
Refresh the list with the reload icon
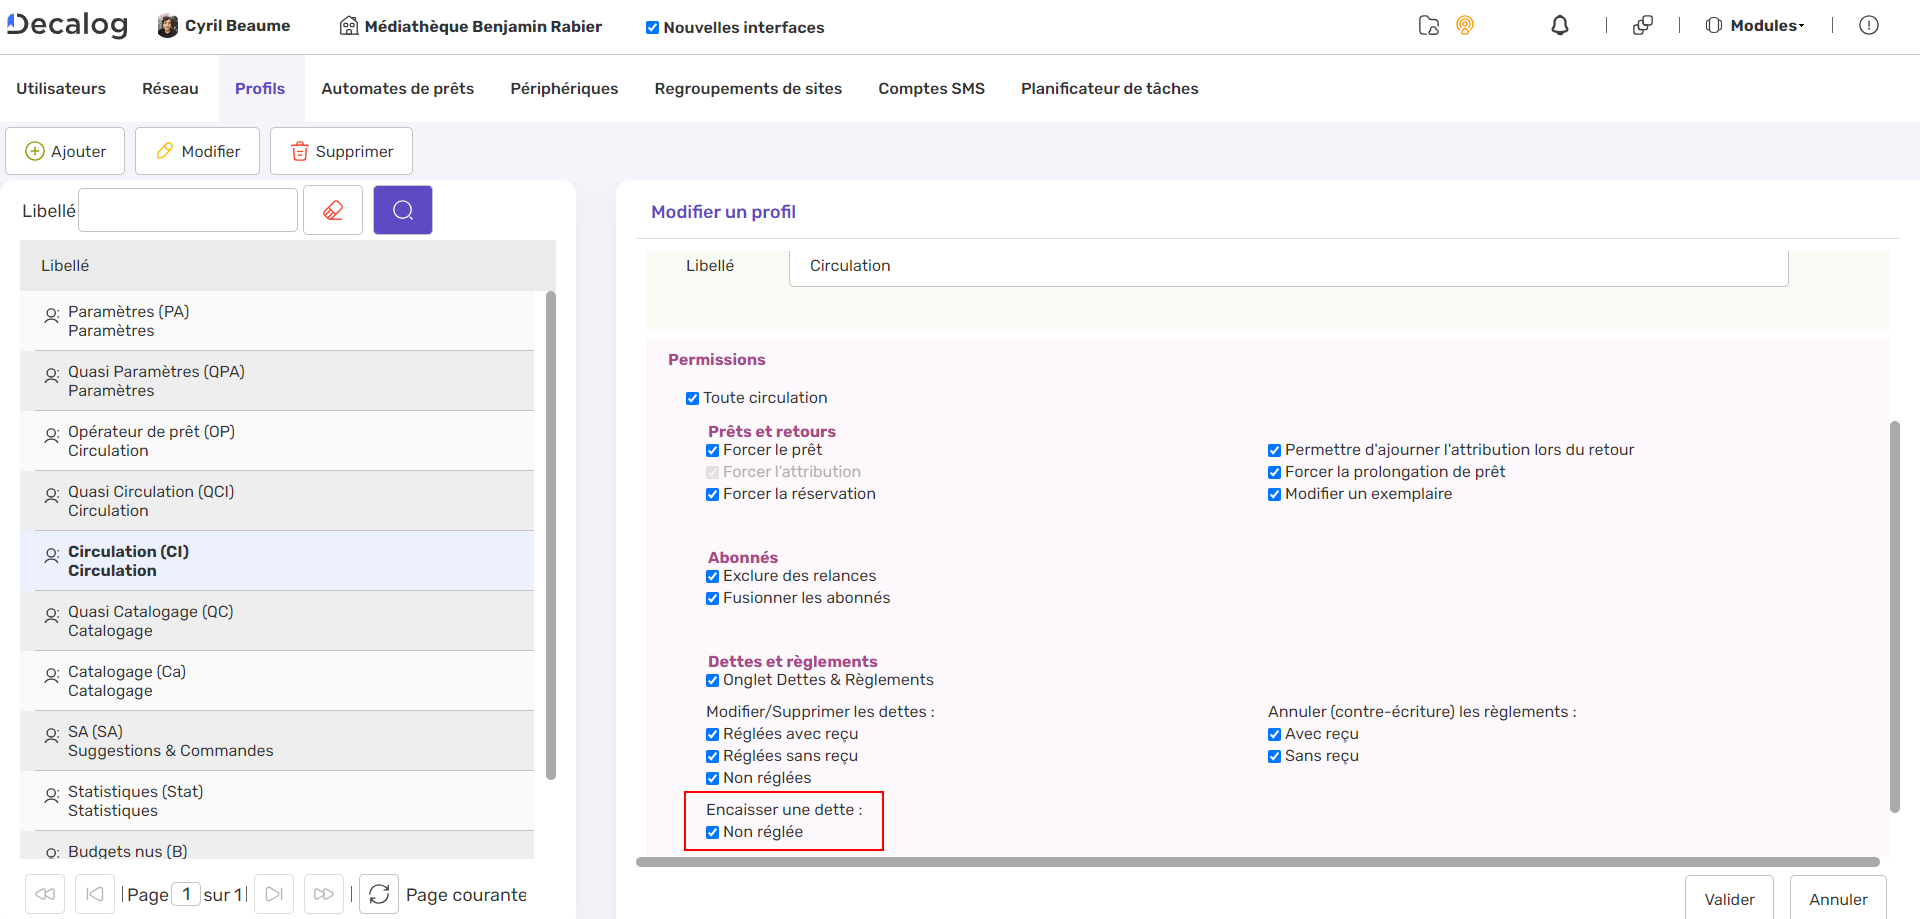point(379,894)
